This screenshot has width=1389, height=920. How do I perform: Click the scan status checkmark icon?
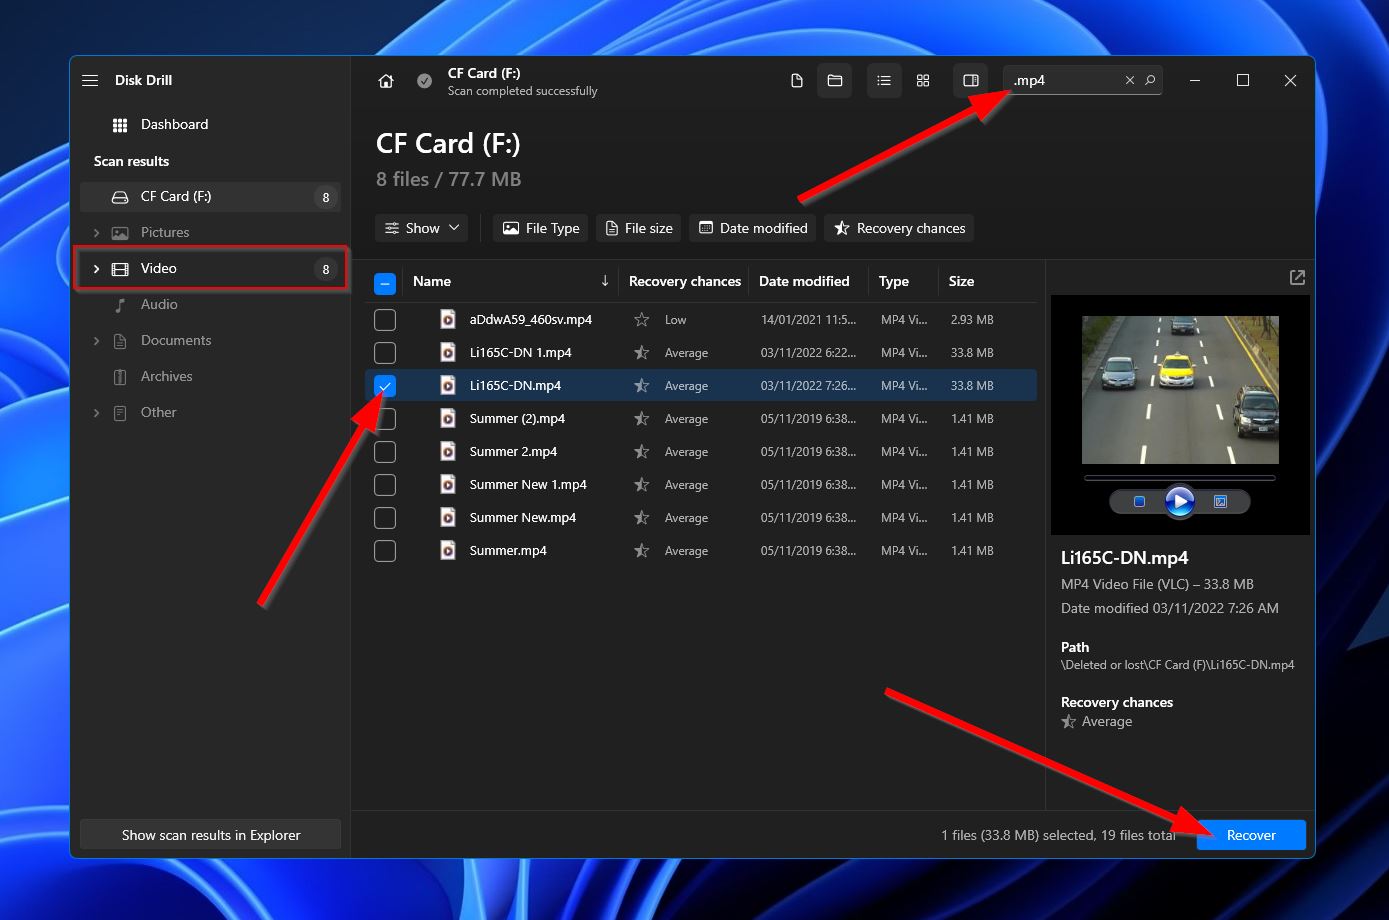424,81
